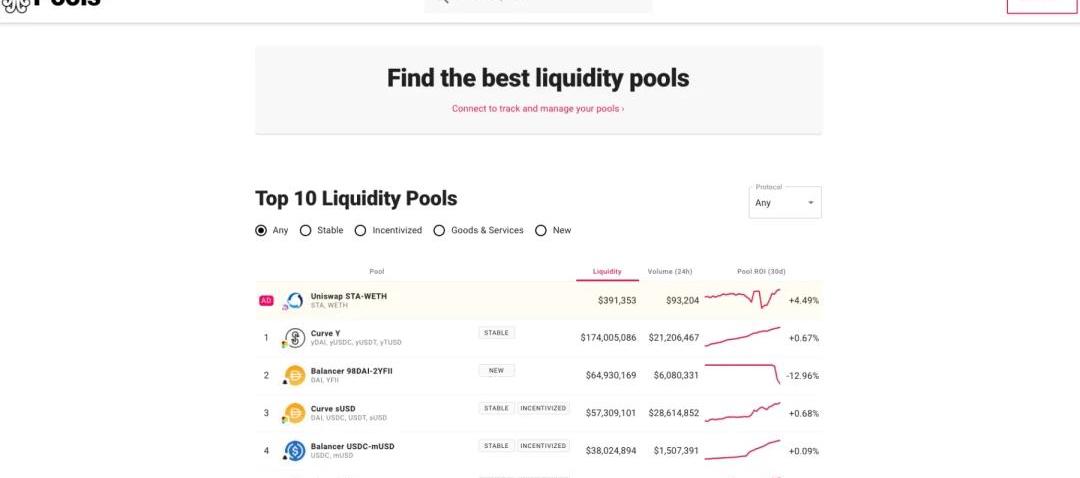Select the Incentivized radio filter

(361, 230)
